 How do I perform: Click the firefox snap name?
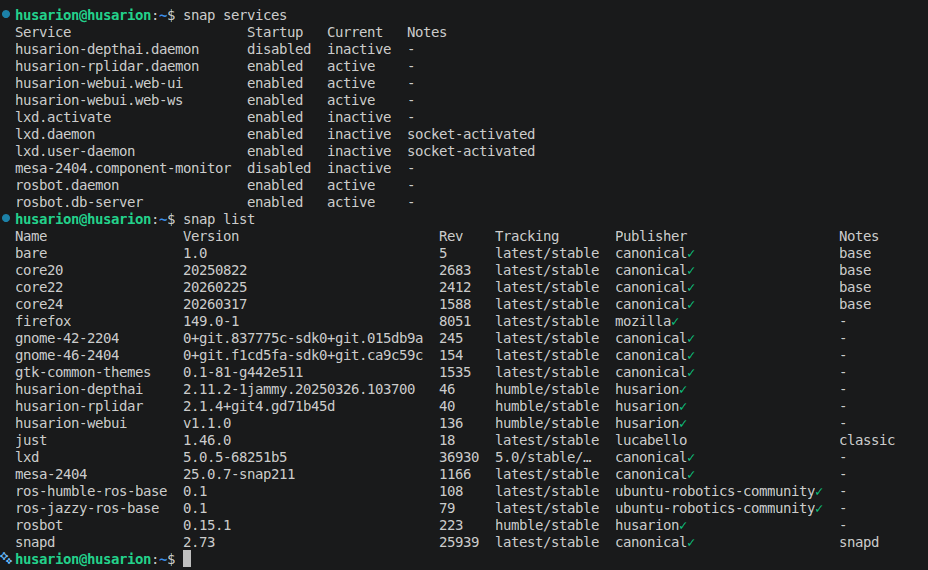click(43, 322)
